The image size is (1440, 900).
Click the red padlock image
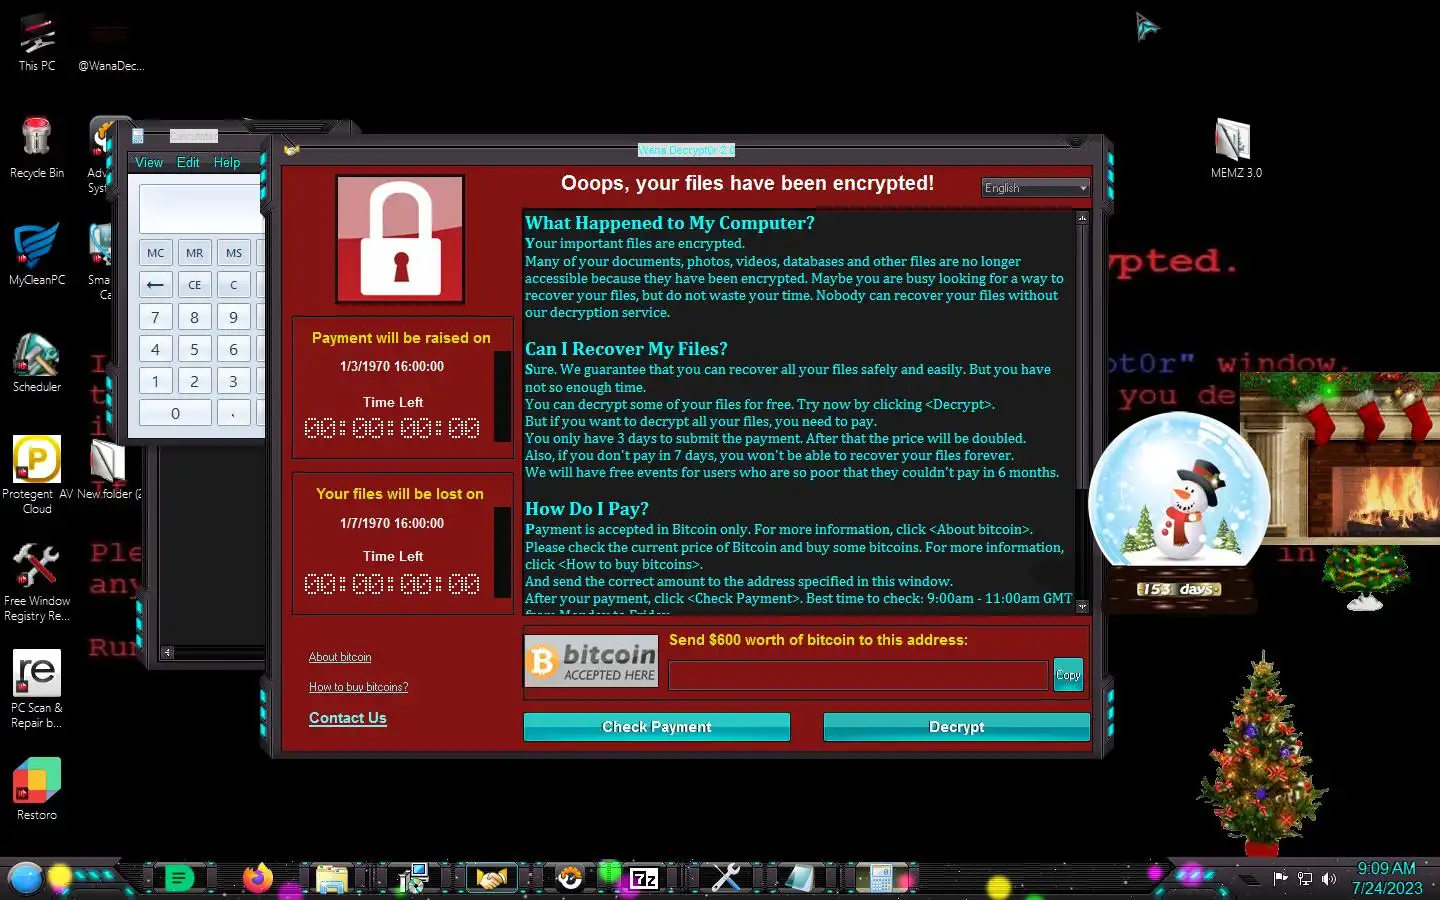coord(400,239)
